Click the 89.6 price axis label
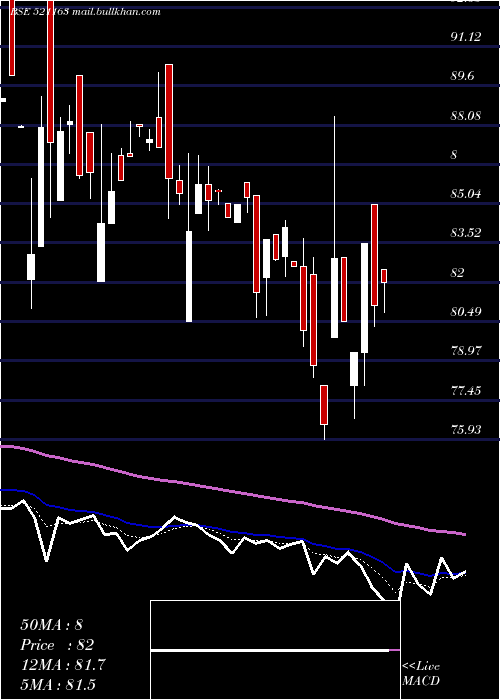The image size is (500, 700). 462,76
